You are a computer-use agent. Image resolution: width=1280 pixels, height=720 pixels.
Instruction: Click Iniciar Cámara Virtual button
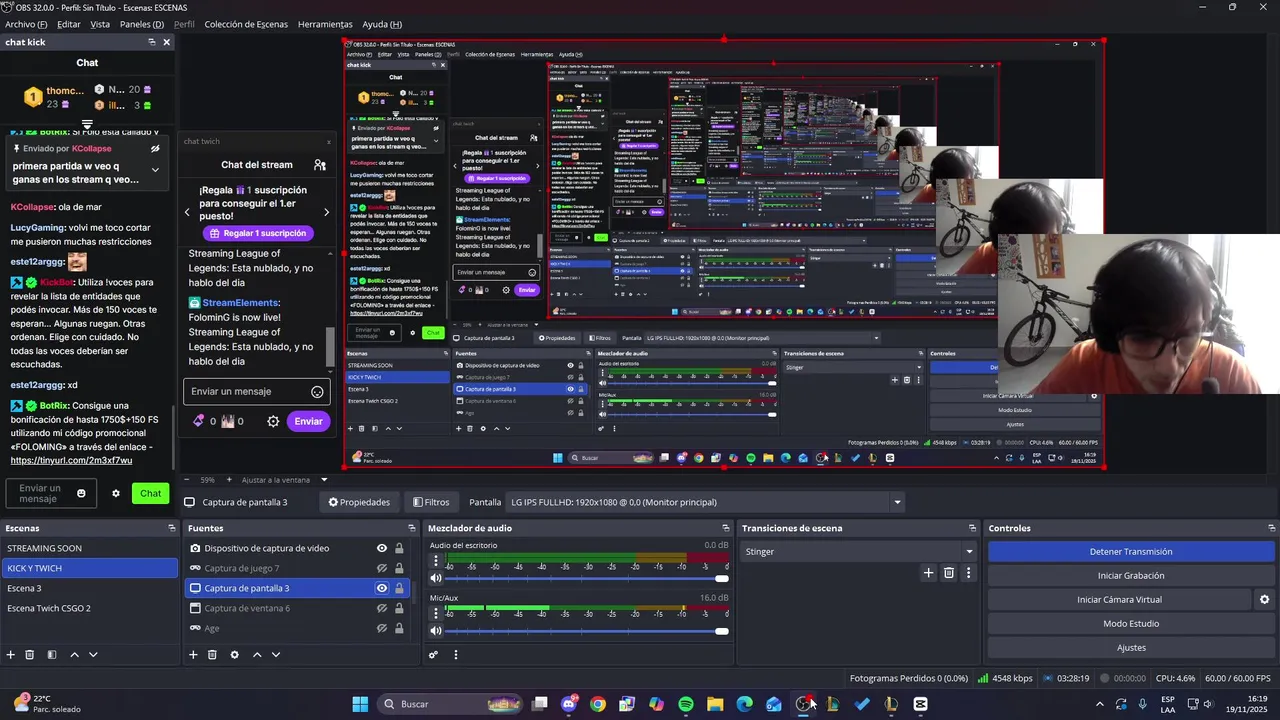(1119, 600)
